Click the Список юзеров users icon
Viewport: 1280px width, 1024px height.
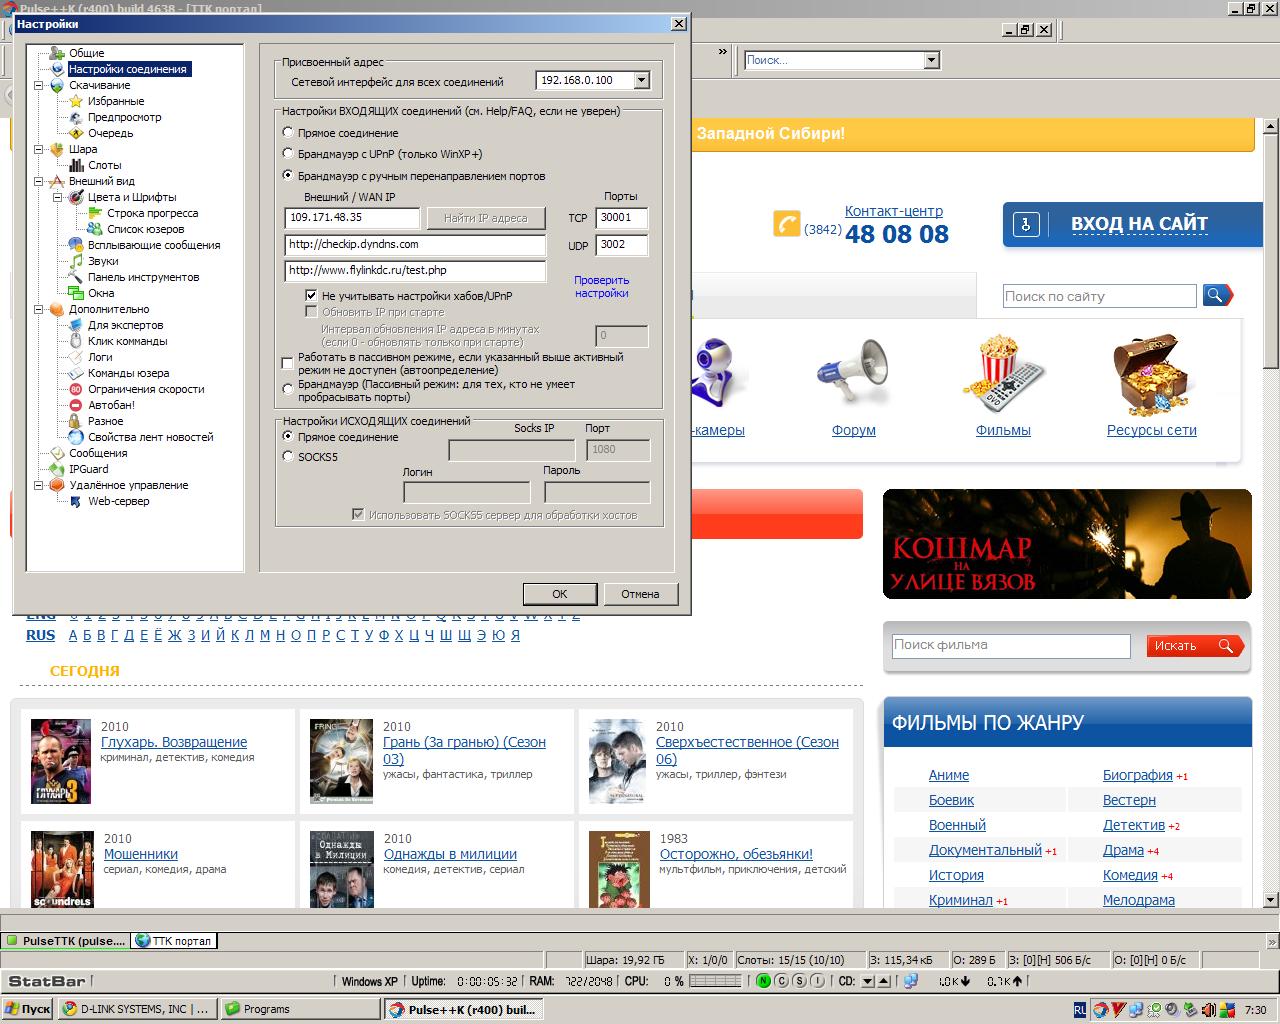(95, 229)
